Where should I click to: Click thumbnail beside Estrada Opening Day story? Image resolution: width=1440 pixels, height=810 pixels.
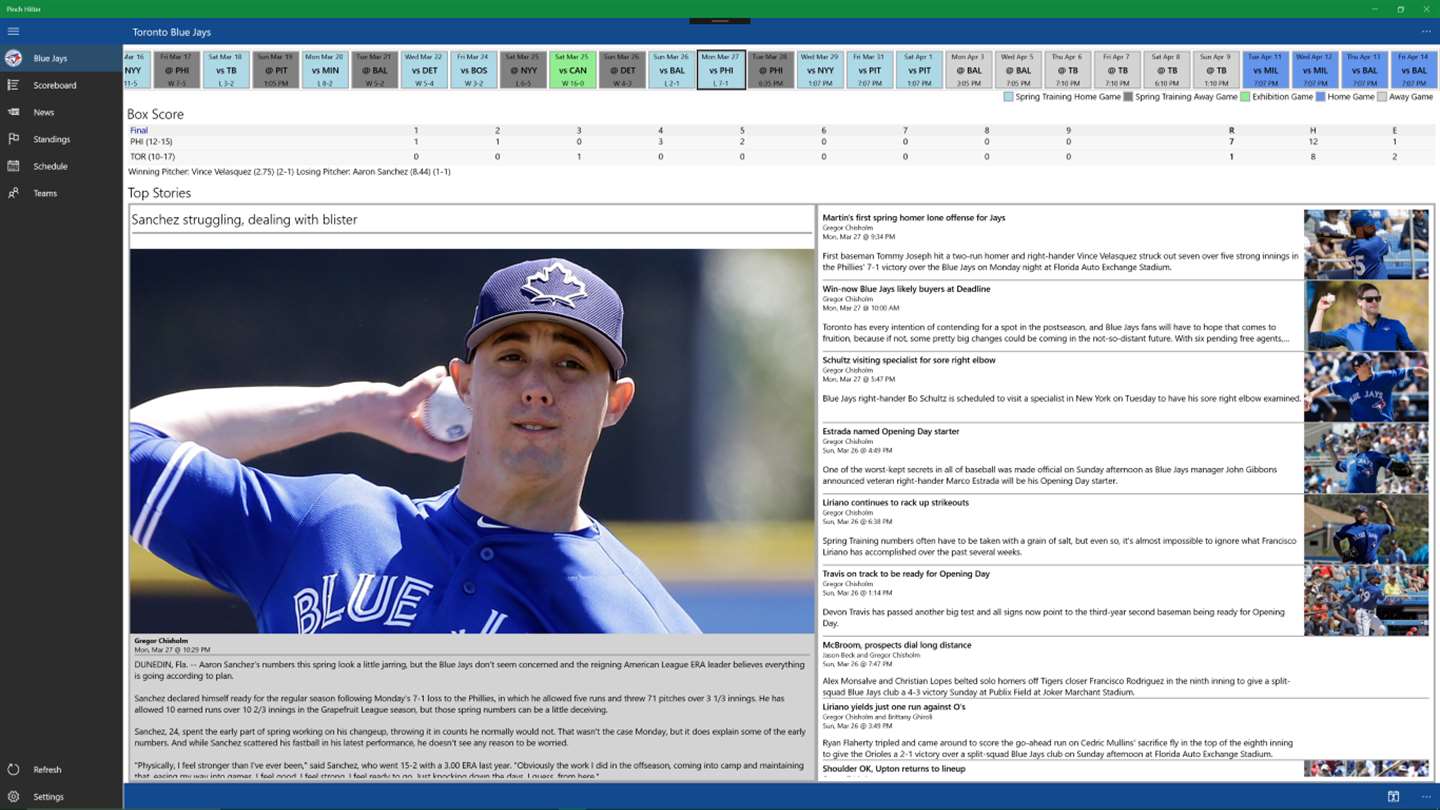(1366, 458)
